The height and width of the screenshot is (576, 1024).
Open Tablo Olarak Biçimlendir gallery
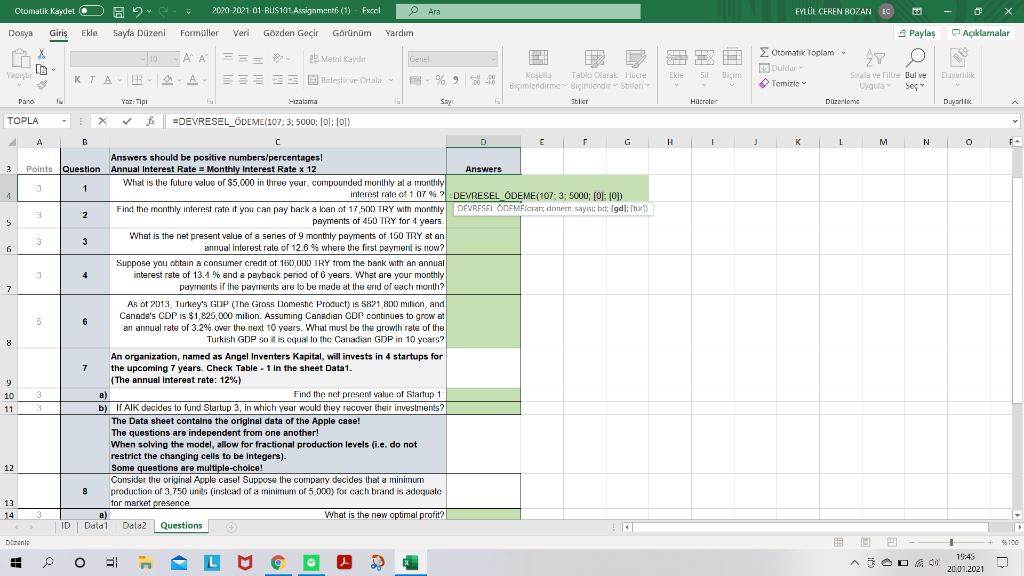tap(594, 69)
